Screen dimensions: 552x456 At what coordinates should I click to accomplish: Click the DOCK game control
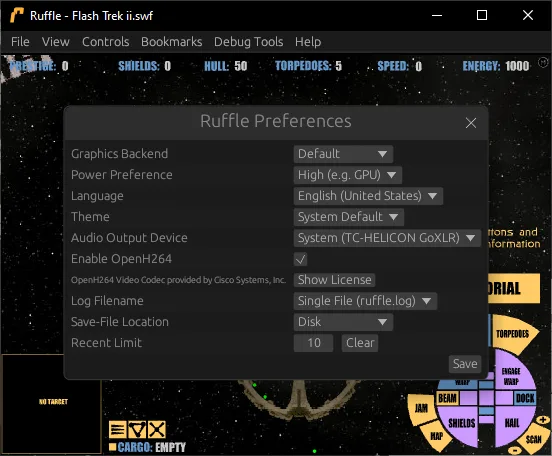pyautogui.click(x=525, y=398)
